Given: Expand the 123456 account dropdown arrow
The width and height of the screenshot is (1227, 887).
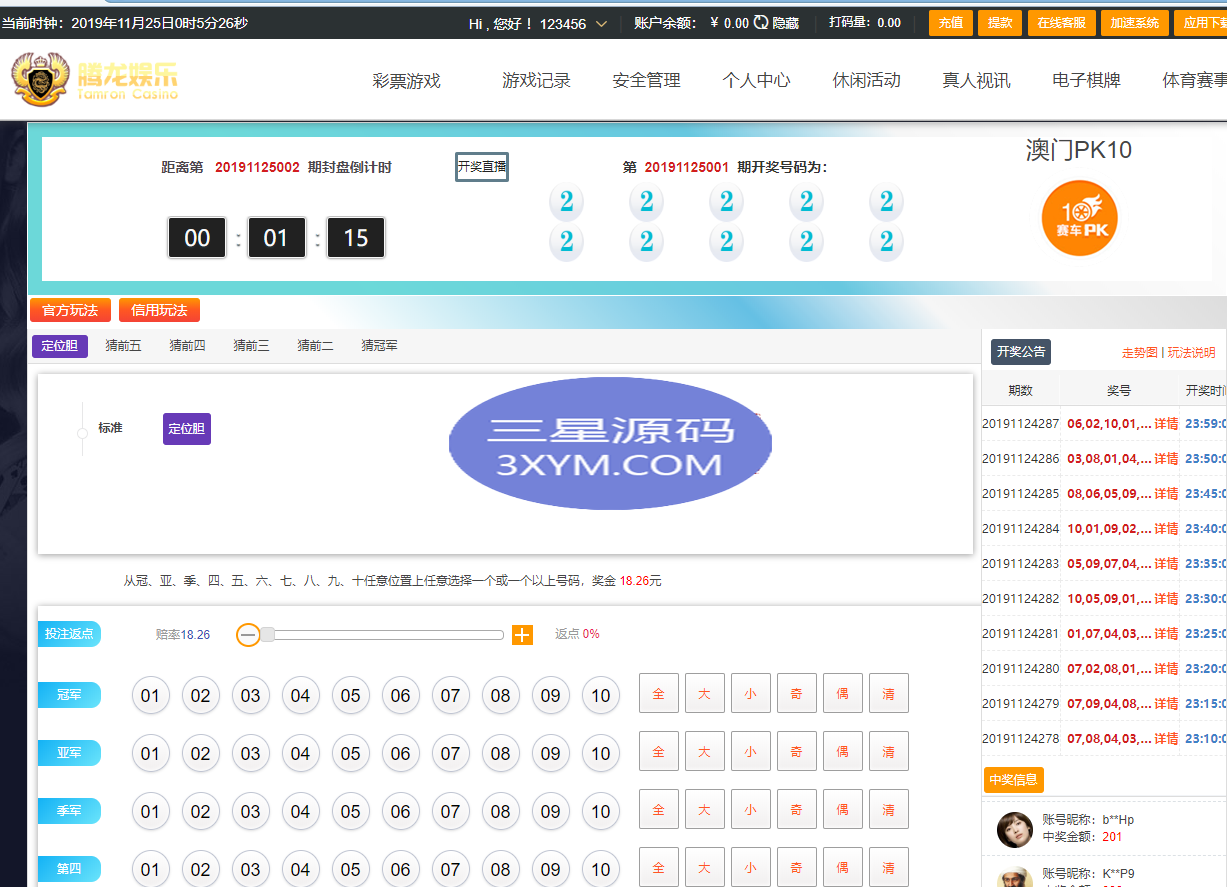Looking at the screenshot, I should (x=601, y=24).
